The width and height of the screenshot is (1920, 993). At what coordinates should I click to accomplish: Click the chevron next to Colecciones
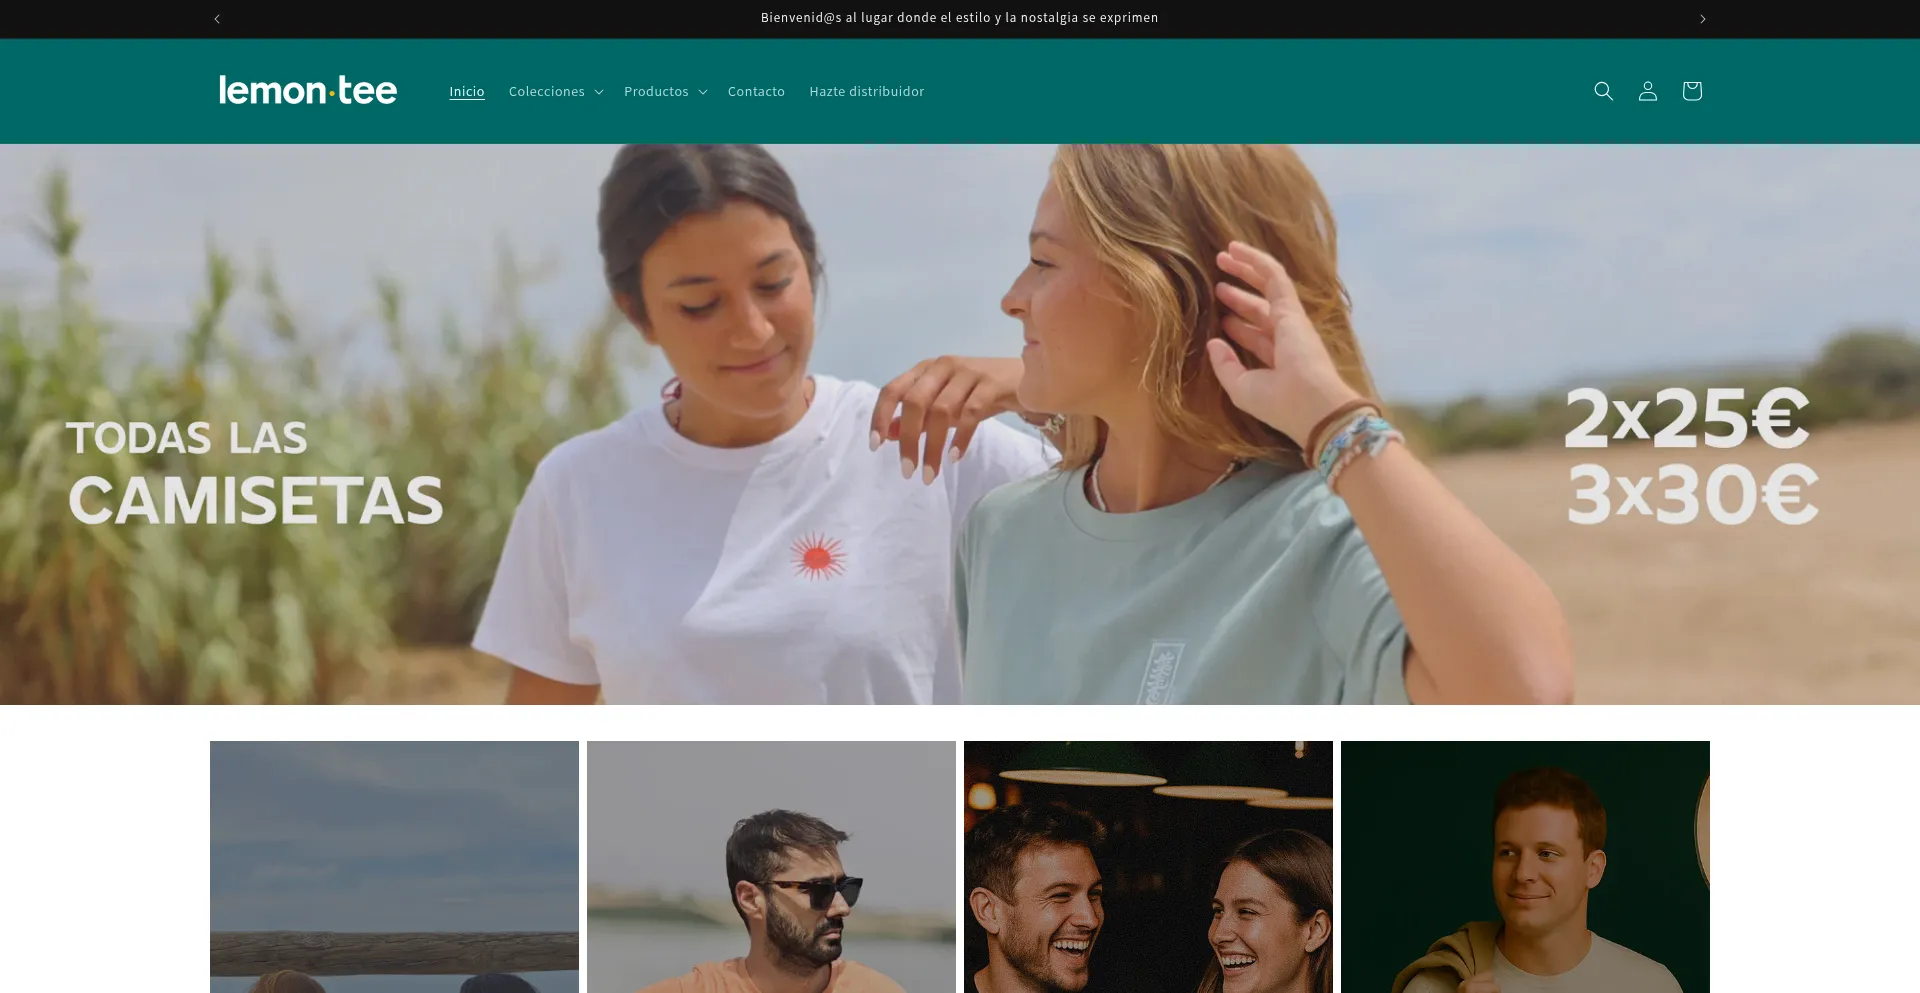click(x=599, y=92)
